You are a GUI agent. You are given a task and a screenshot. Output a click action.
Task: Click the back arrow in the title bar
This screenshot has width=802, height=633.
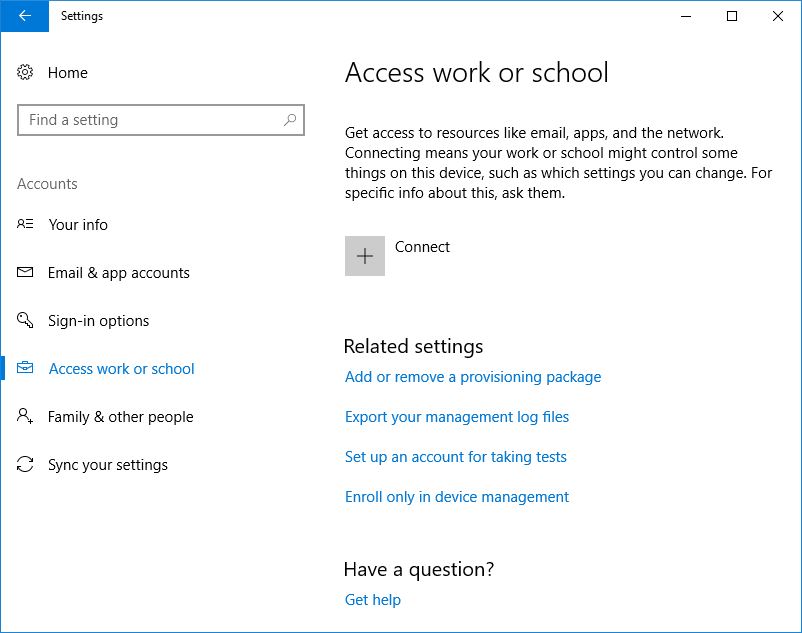pyautogui.click(x=24, y=17)
